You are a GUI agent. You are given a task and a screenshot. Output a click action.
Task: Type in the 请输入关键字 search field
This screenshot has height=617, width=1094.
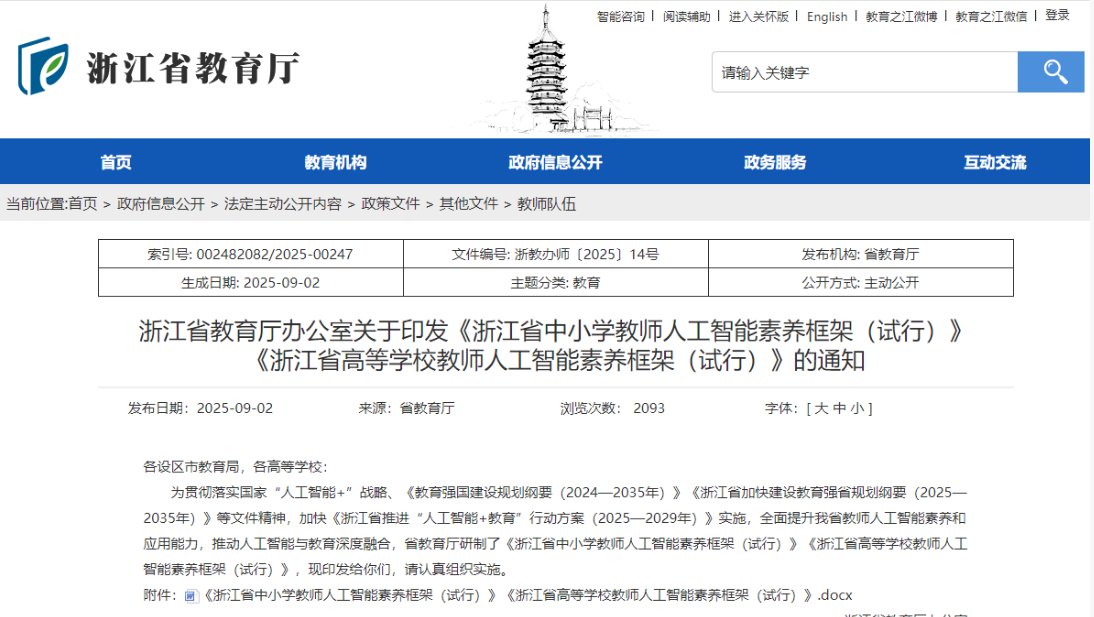pos(864,72)
